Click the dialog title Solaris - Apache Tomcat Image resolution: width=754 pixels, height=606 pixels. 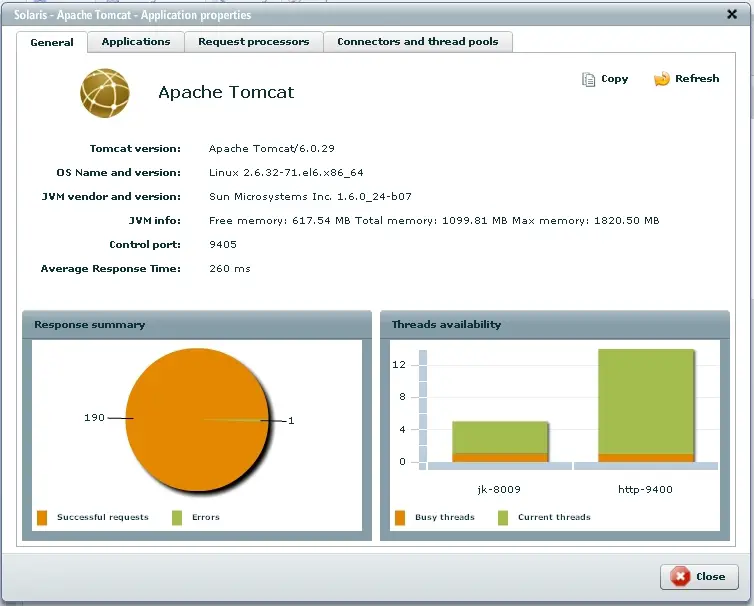(132, 15)
